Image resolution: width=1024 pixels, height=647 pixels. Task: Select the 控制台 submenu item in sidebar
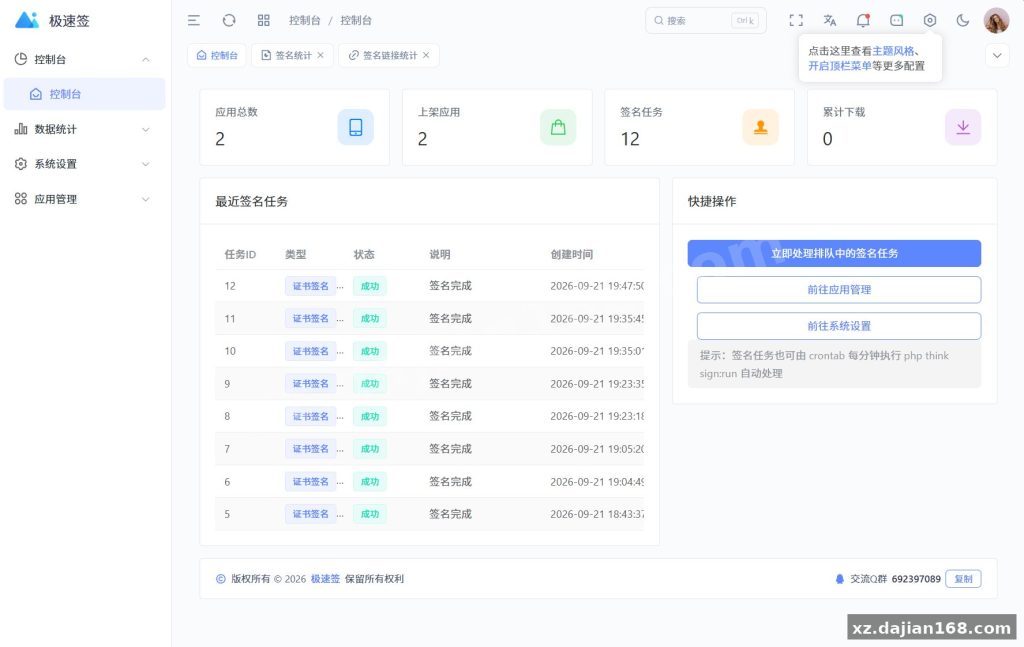coord(84,94)
